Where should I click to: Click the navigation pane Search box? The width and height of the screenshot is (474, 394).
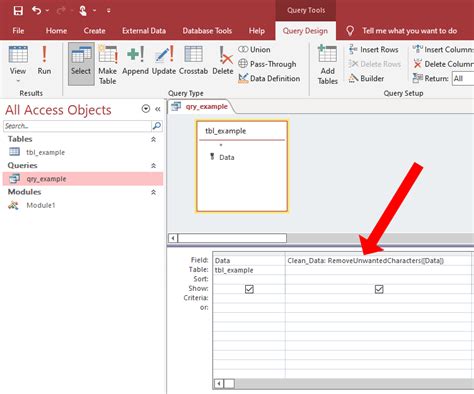click(77, 126)
